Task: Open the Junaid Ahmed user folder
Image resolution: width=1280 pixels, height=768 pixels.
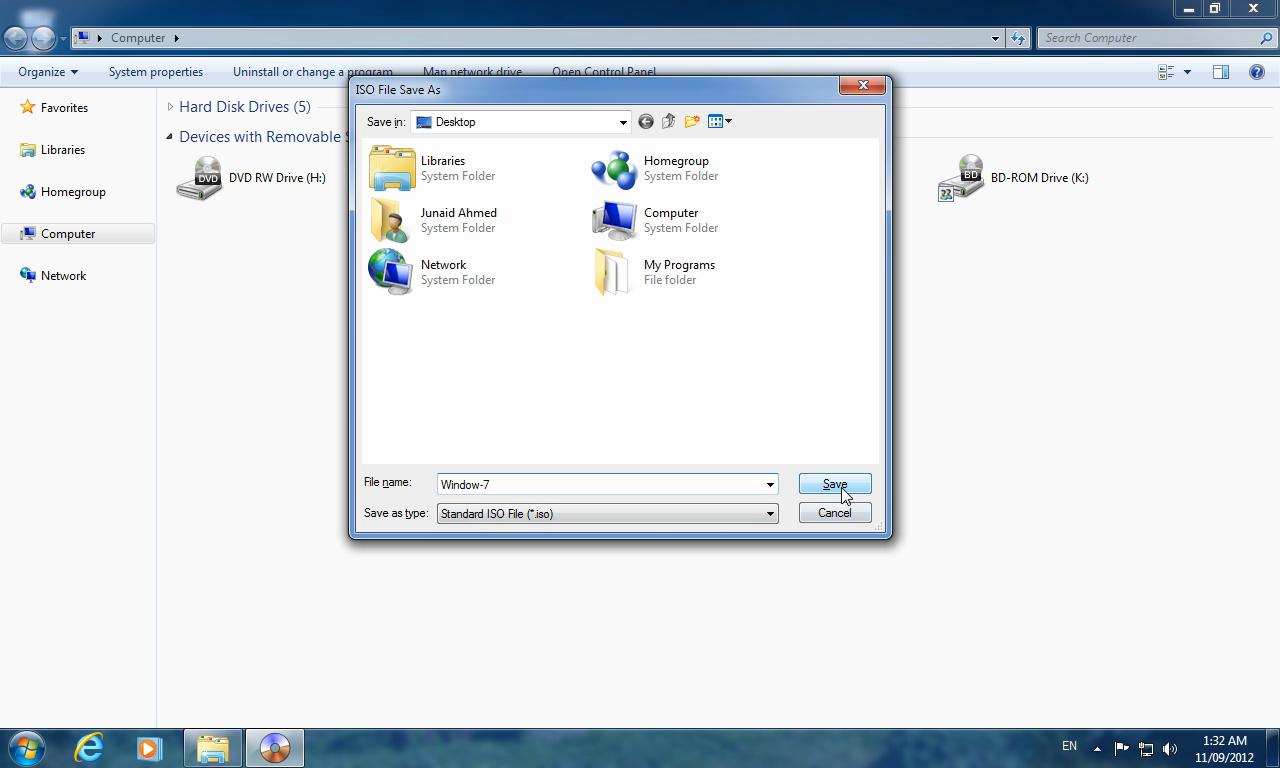Action: coord(392,220)
